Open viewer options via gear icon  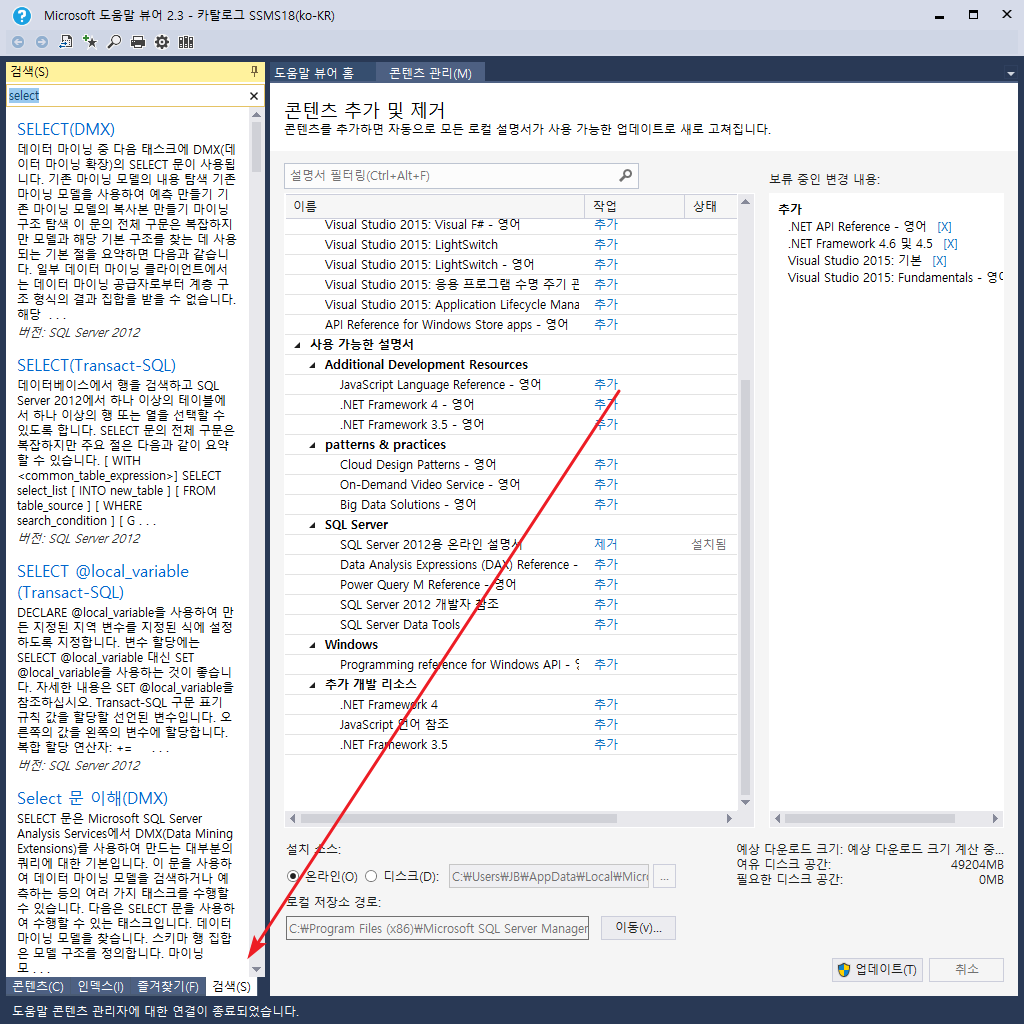(161, 42)
